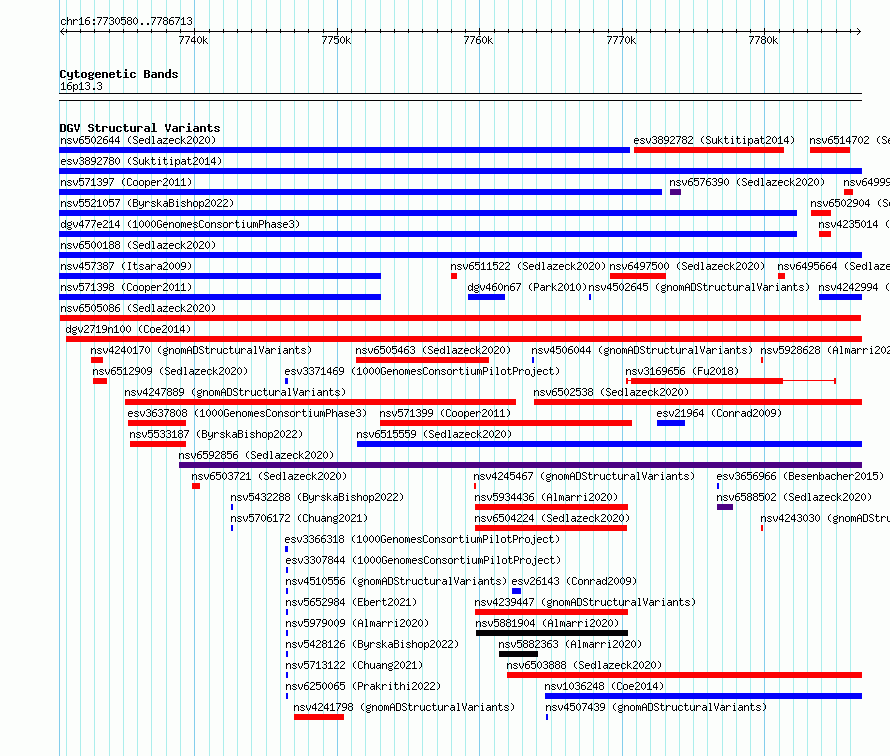This screenshot has width=890, height=756.
Task: Click nsv5706172 (Chuang2021) label
Action: click(x=299, y=518)
